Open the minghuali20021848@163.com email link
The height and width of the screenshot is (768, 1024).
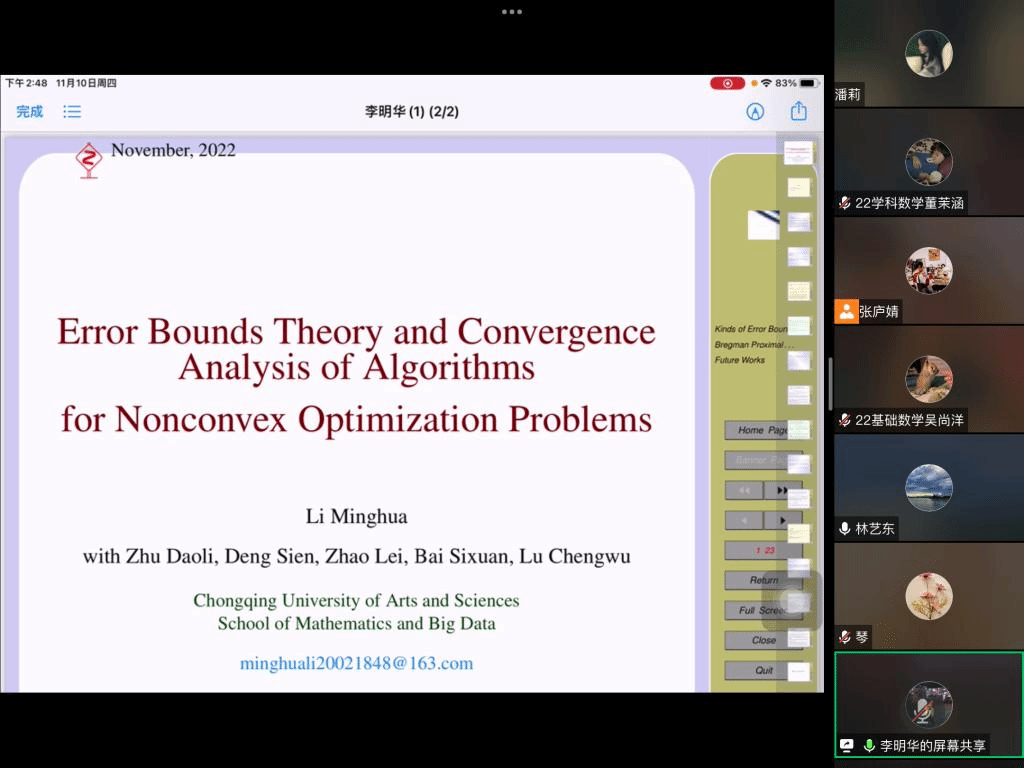[x=356, y=663]
